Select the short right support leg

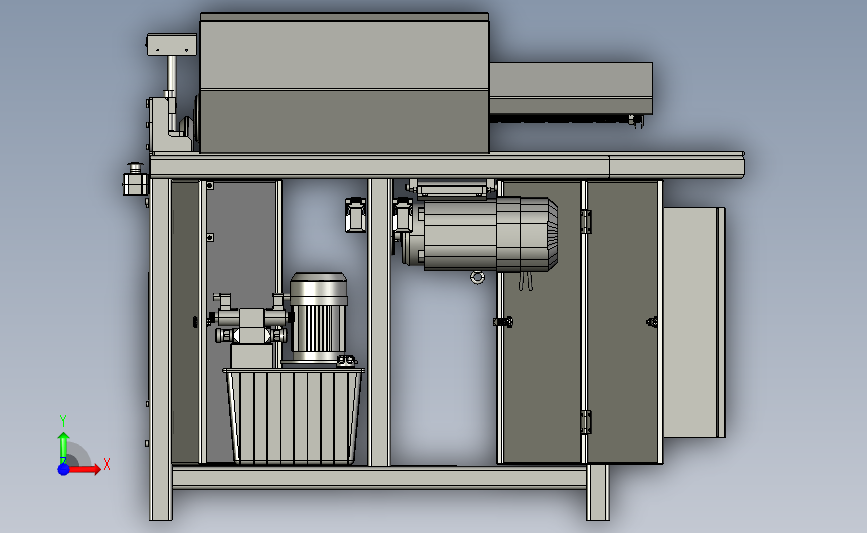tap(598, 492)
